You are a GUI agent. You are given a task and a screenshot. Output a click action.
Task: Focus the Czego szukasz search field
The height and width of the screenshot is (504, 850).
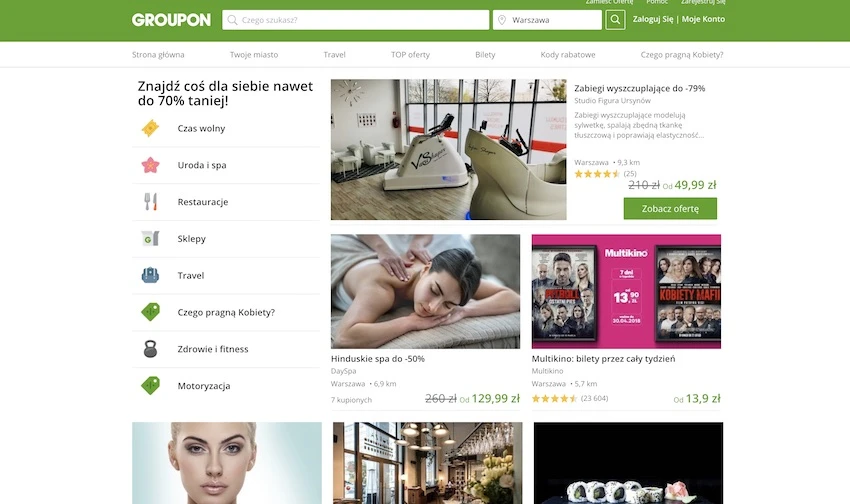point(356,20)
